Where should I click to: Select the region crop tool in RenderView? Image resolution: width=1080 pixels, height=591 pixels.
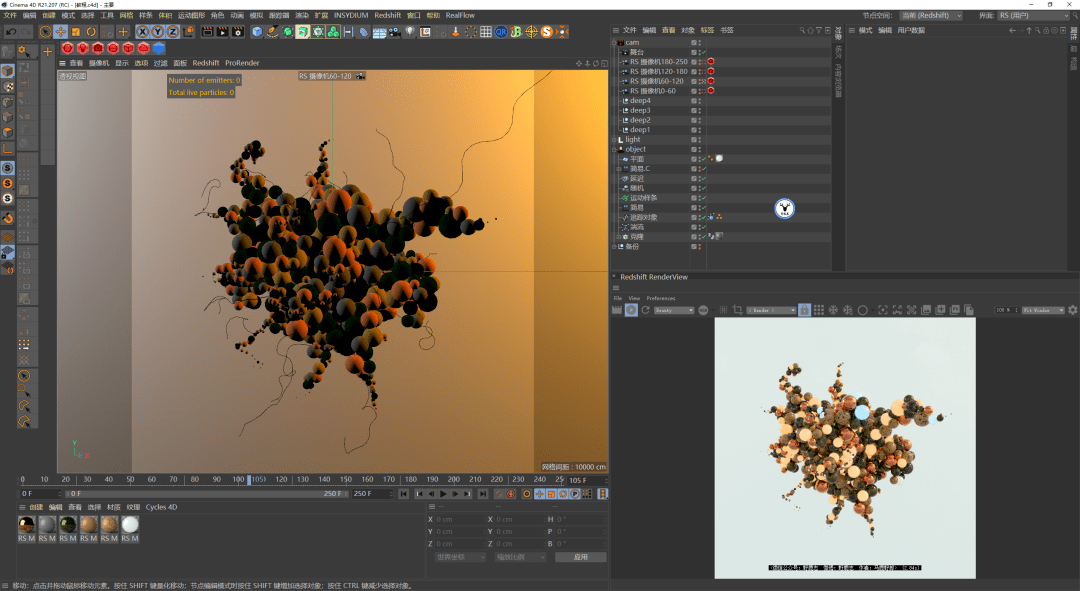740,310
